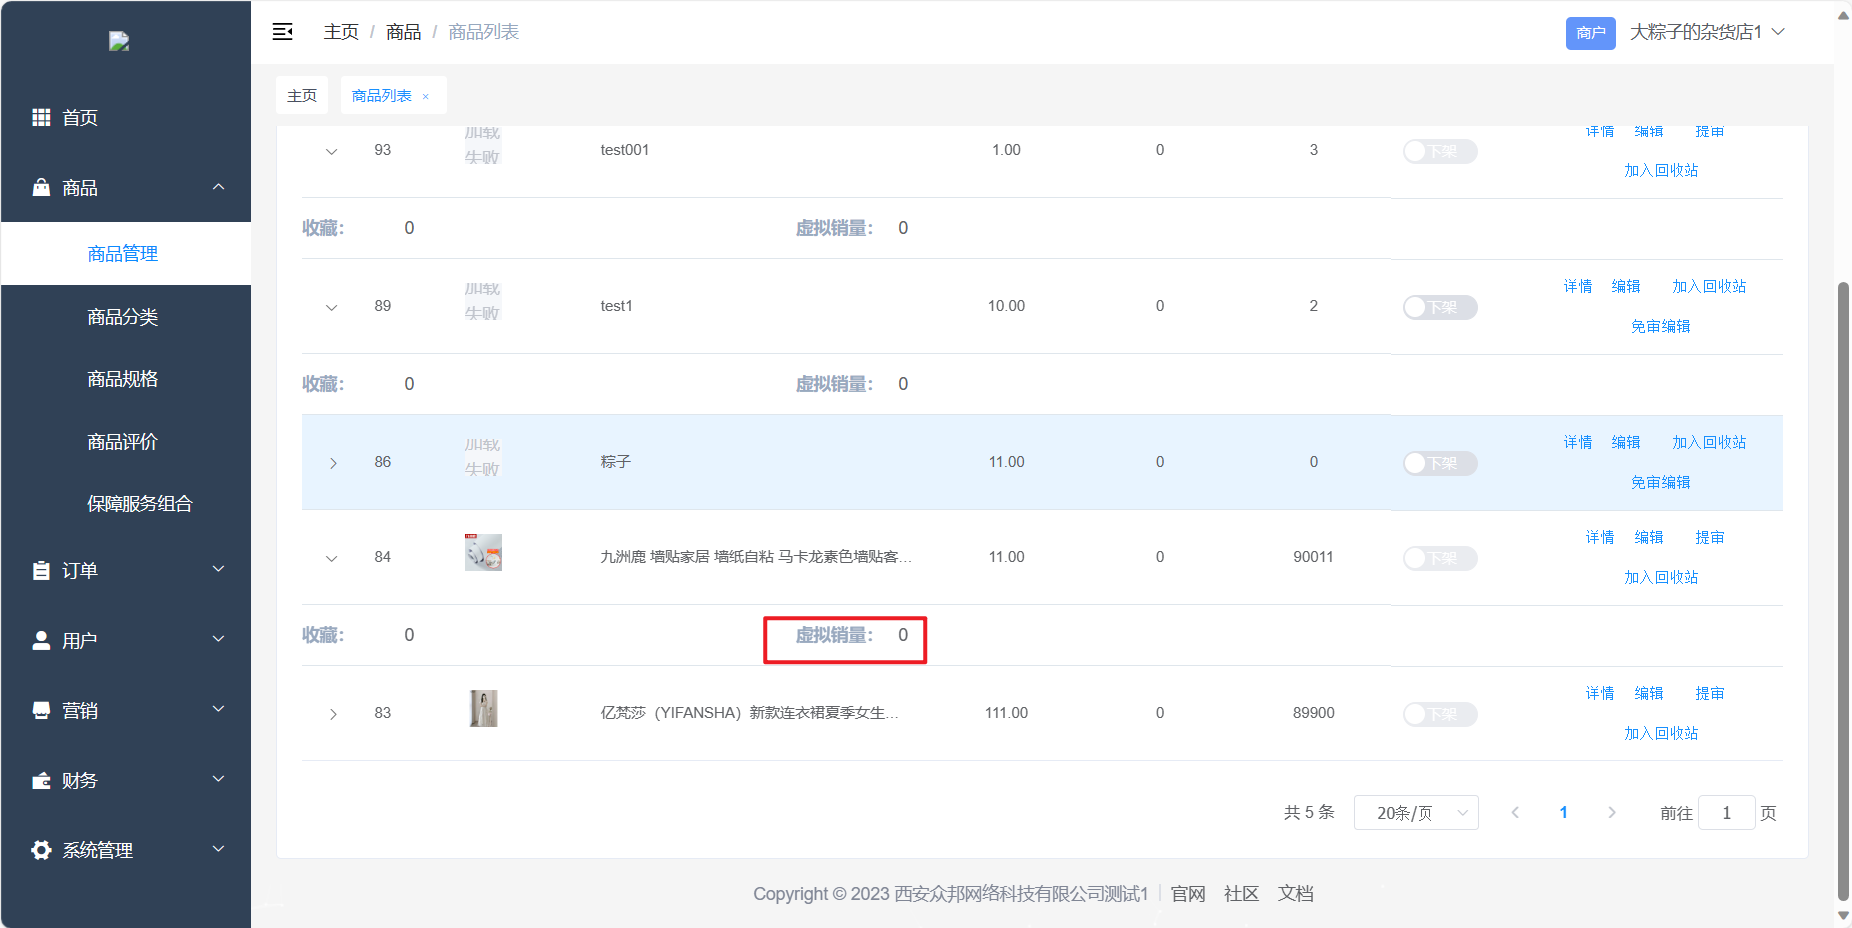Click 编辑 for product 84
Image resolution: width=1852 pixels, height=928 pixels.
click(x=1649, y=537)
